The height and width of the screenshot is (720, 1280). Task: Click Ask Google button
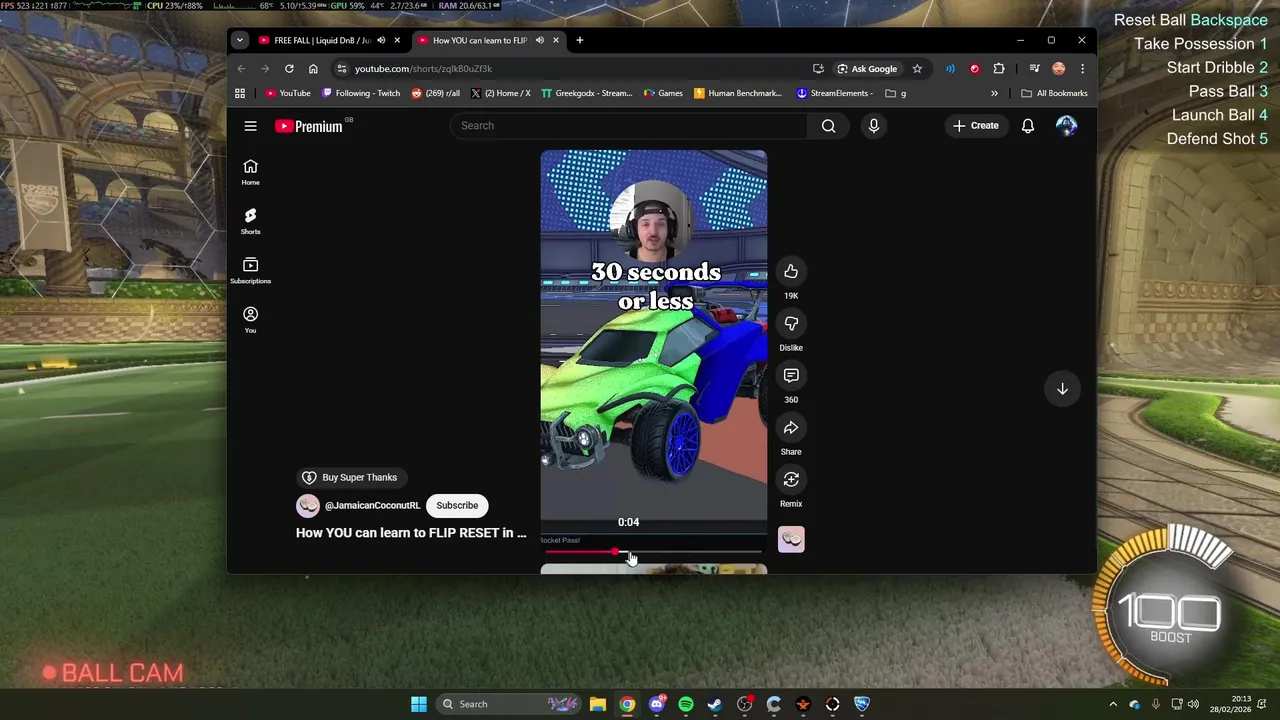tap(867, 69)
